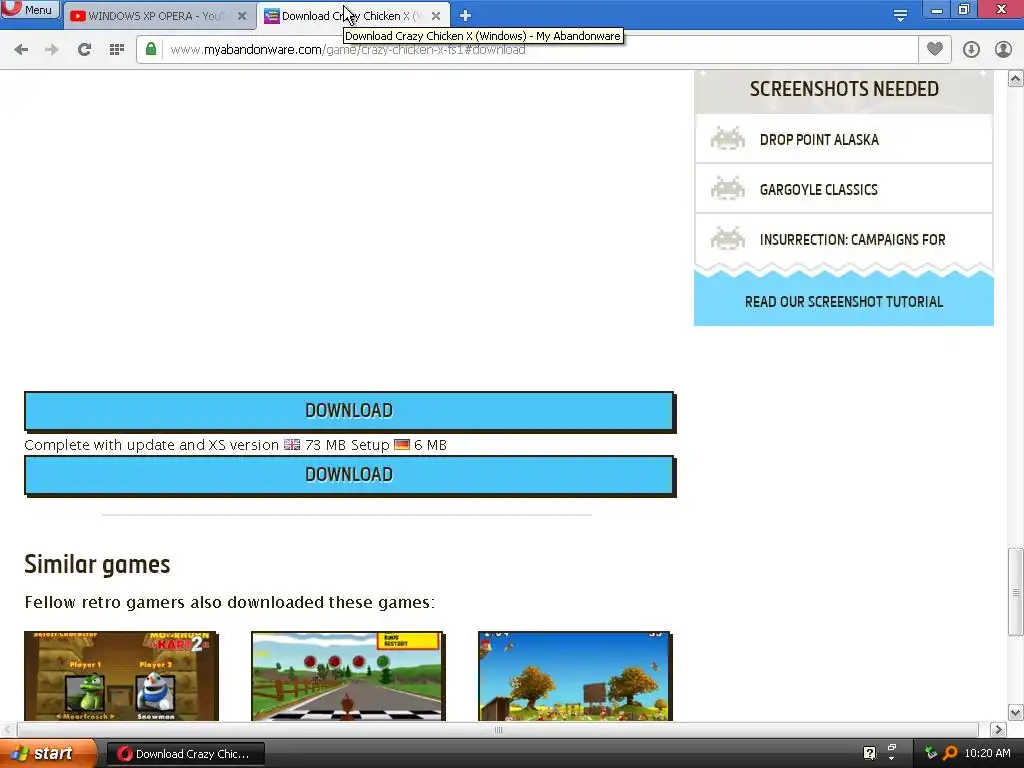This screenshot has width=1024, height=768.
Task: Open GARGOYLE CLASSICS game link
Action: [x=818, y=189]
